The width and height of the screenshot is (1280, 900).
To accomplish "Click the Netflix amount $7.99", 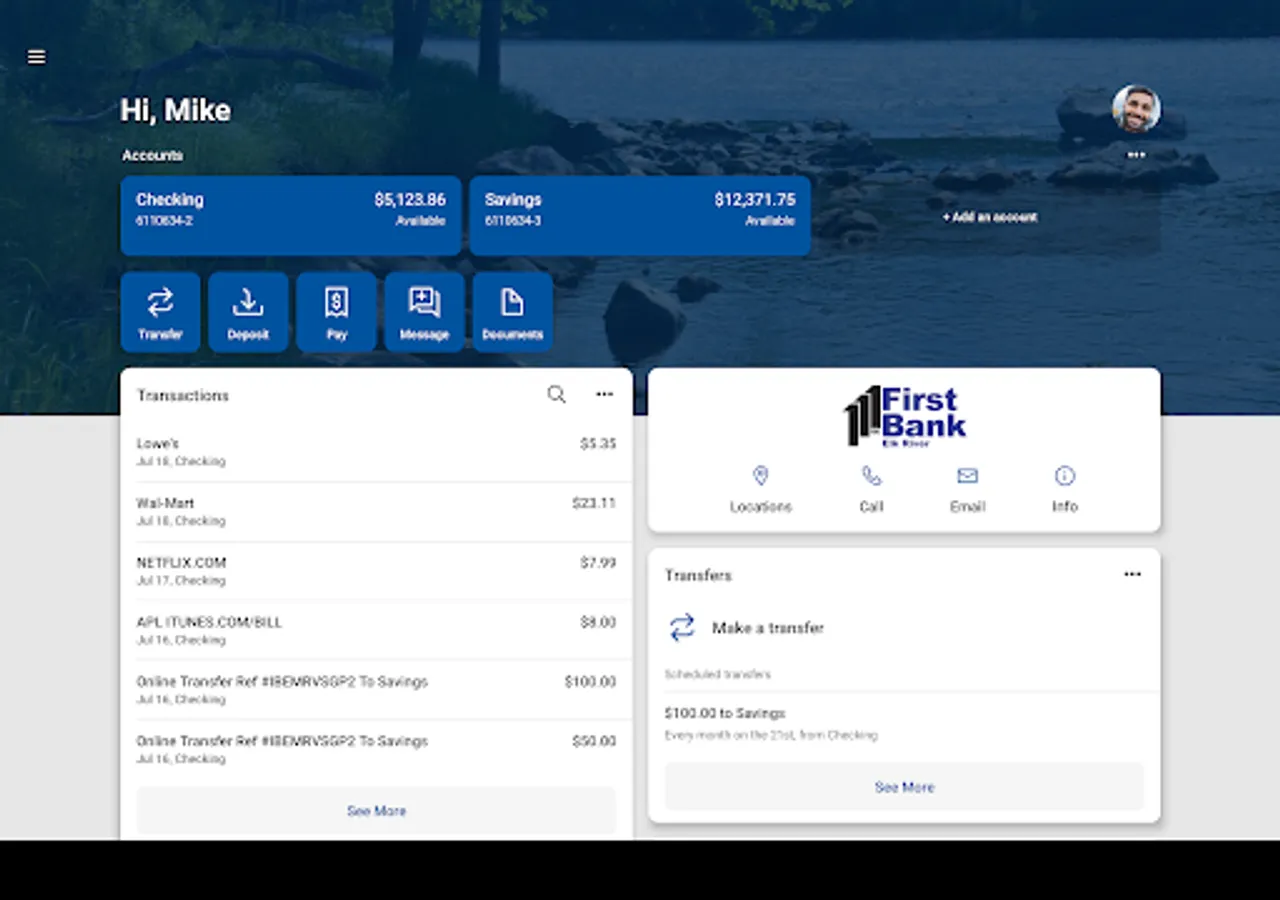I will pyautogui.click(x=598, y=563).
